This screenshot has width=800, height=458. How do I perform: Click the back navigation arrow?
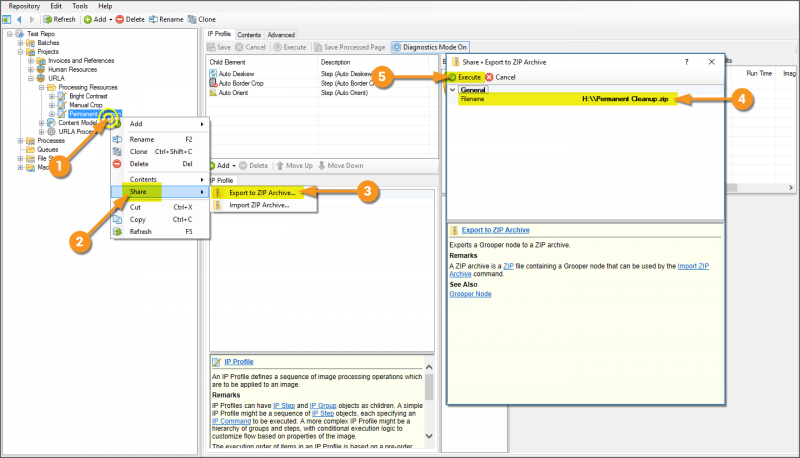pyautogui.click(x=18, y=19)
